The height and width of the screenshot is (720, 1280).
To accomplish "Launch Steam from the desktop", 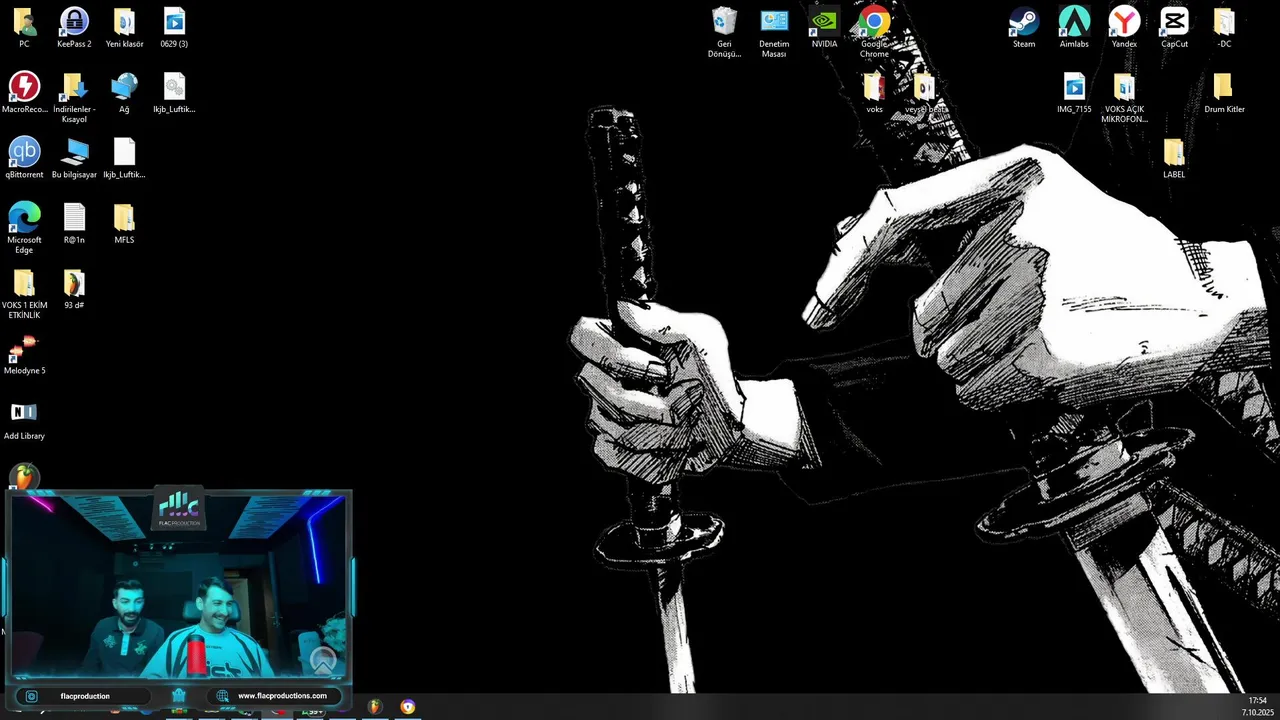I will (1024, 27).
